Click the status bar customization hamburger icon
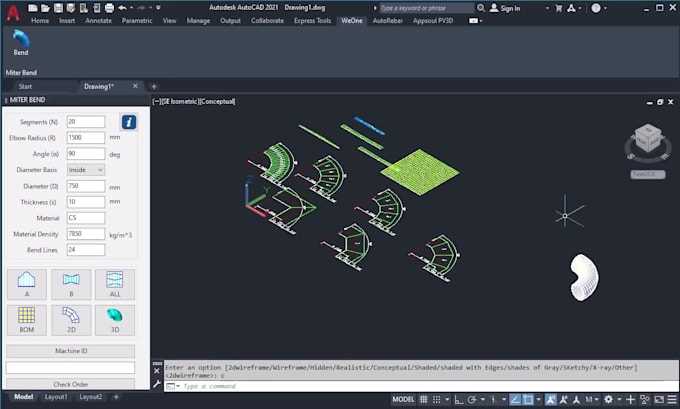Image resolution: width=680 pixels, height=409 pixels. point(672,399)
